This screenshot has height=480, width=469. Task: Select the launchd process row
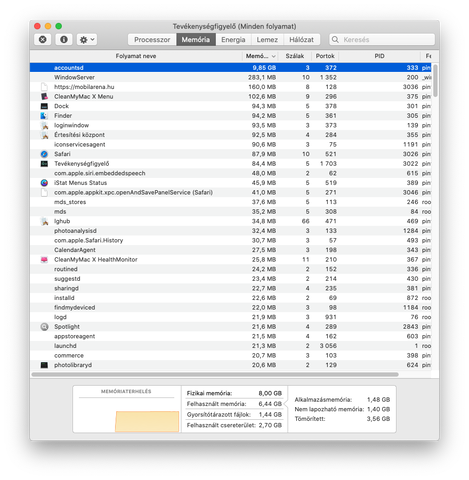[231, 346]
